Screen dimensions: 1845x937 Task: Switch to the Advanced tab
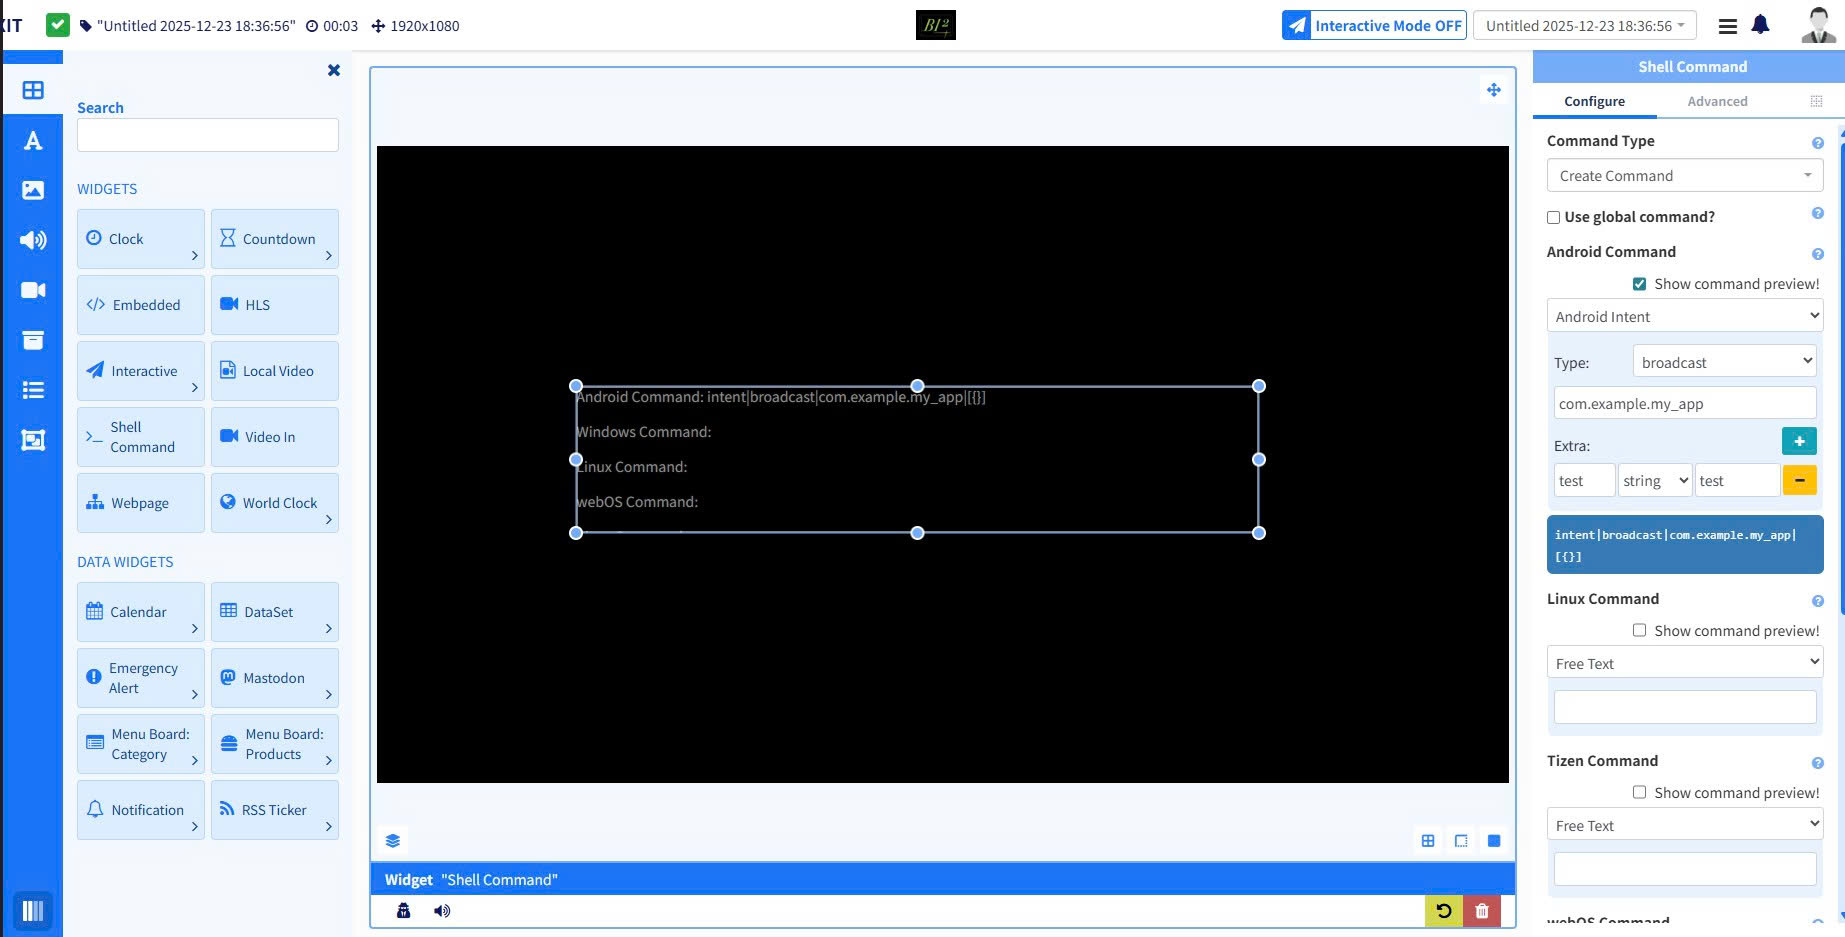tap(1717, 102)
